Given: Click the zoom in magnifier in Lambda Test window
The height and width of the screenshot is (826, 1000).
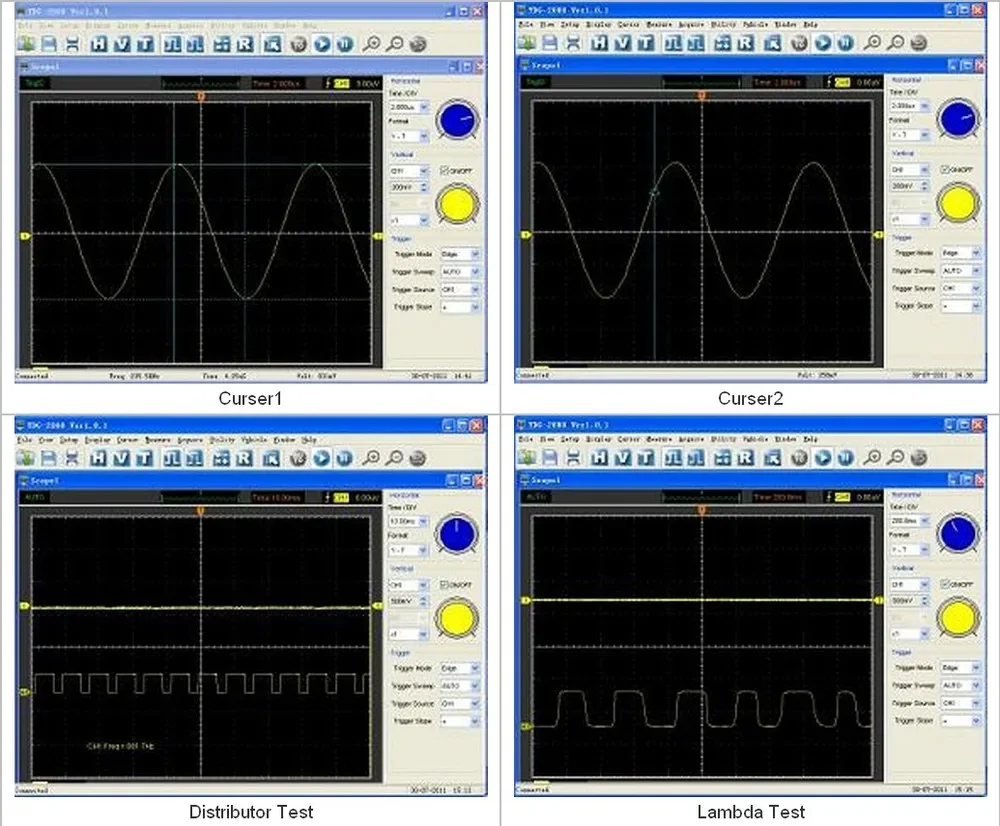Looking at the screenshot, I should [x=872, y=457].
